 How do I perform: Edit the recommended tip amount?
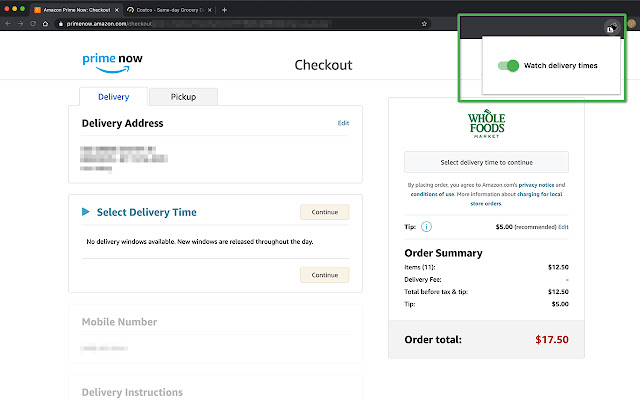[x=563, y=227]
